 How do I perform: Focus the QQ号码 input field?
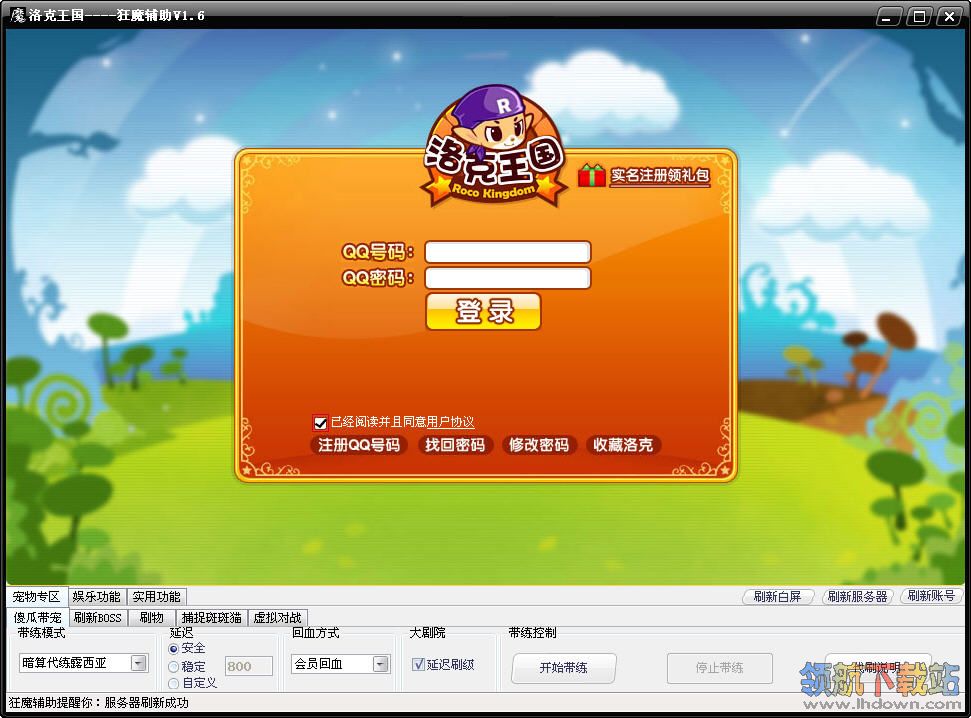pyautogui.click(x=508, y=252)
